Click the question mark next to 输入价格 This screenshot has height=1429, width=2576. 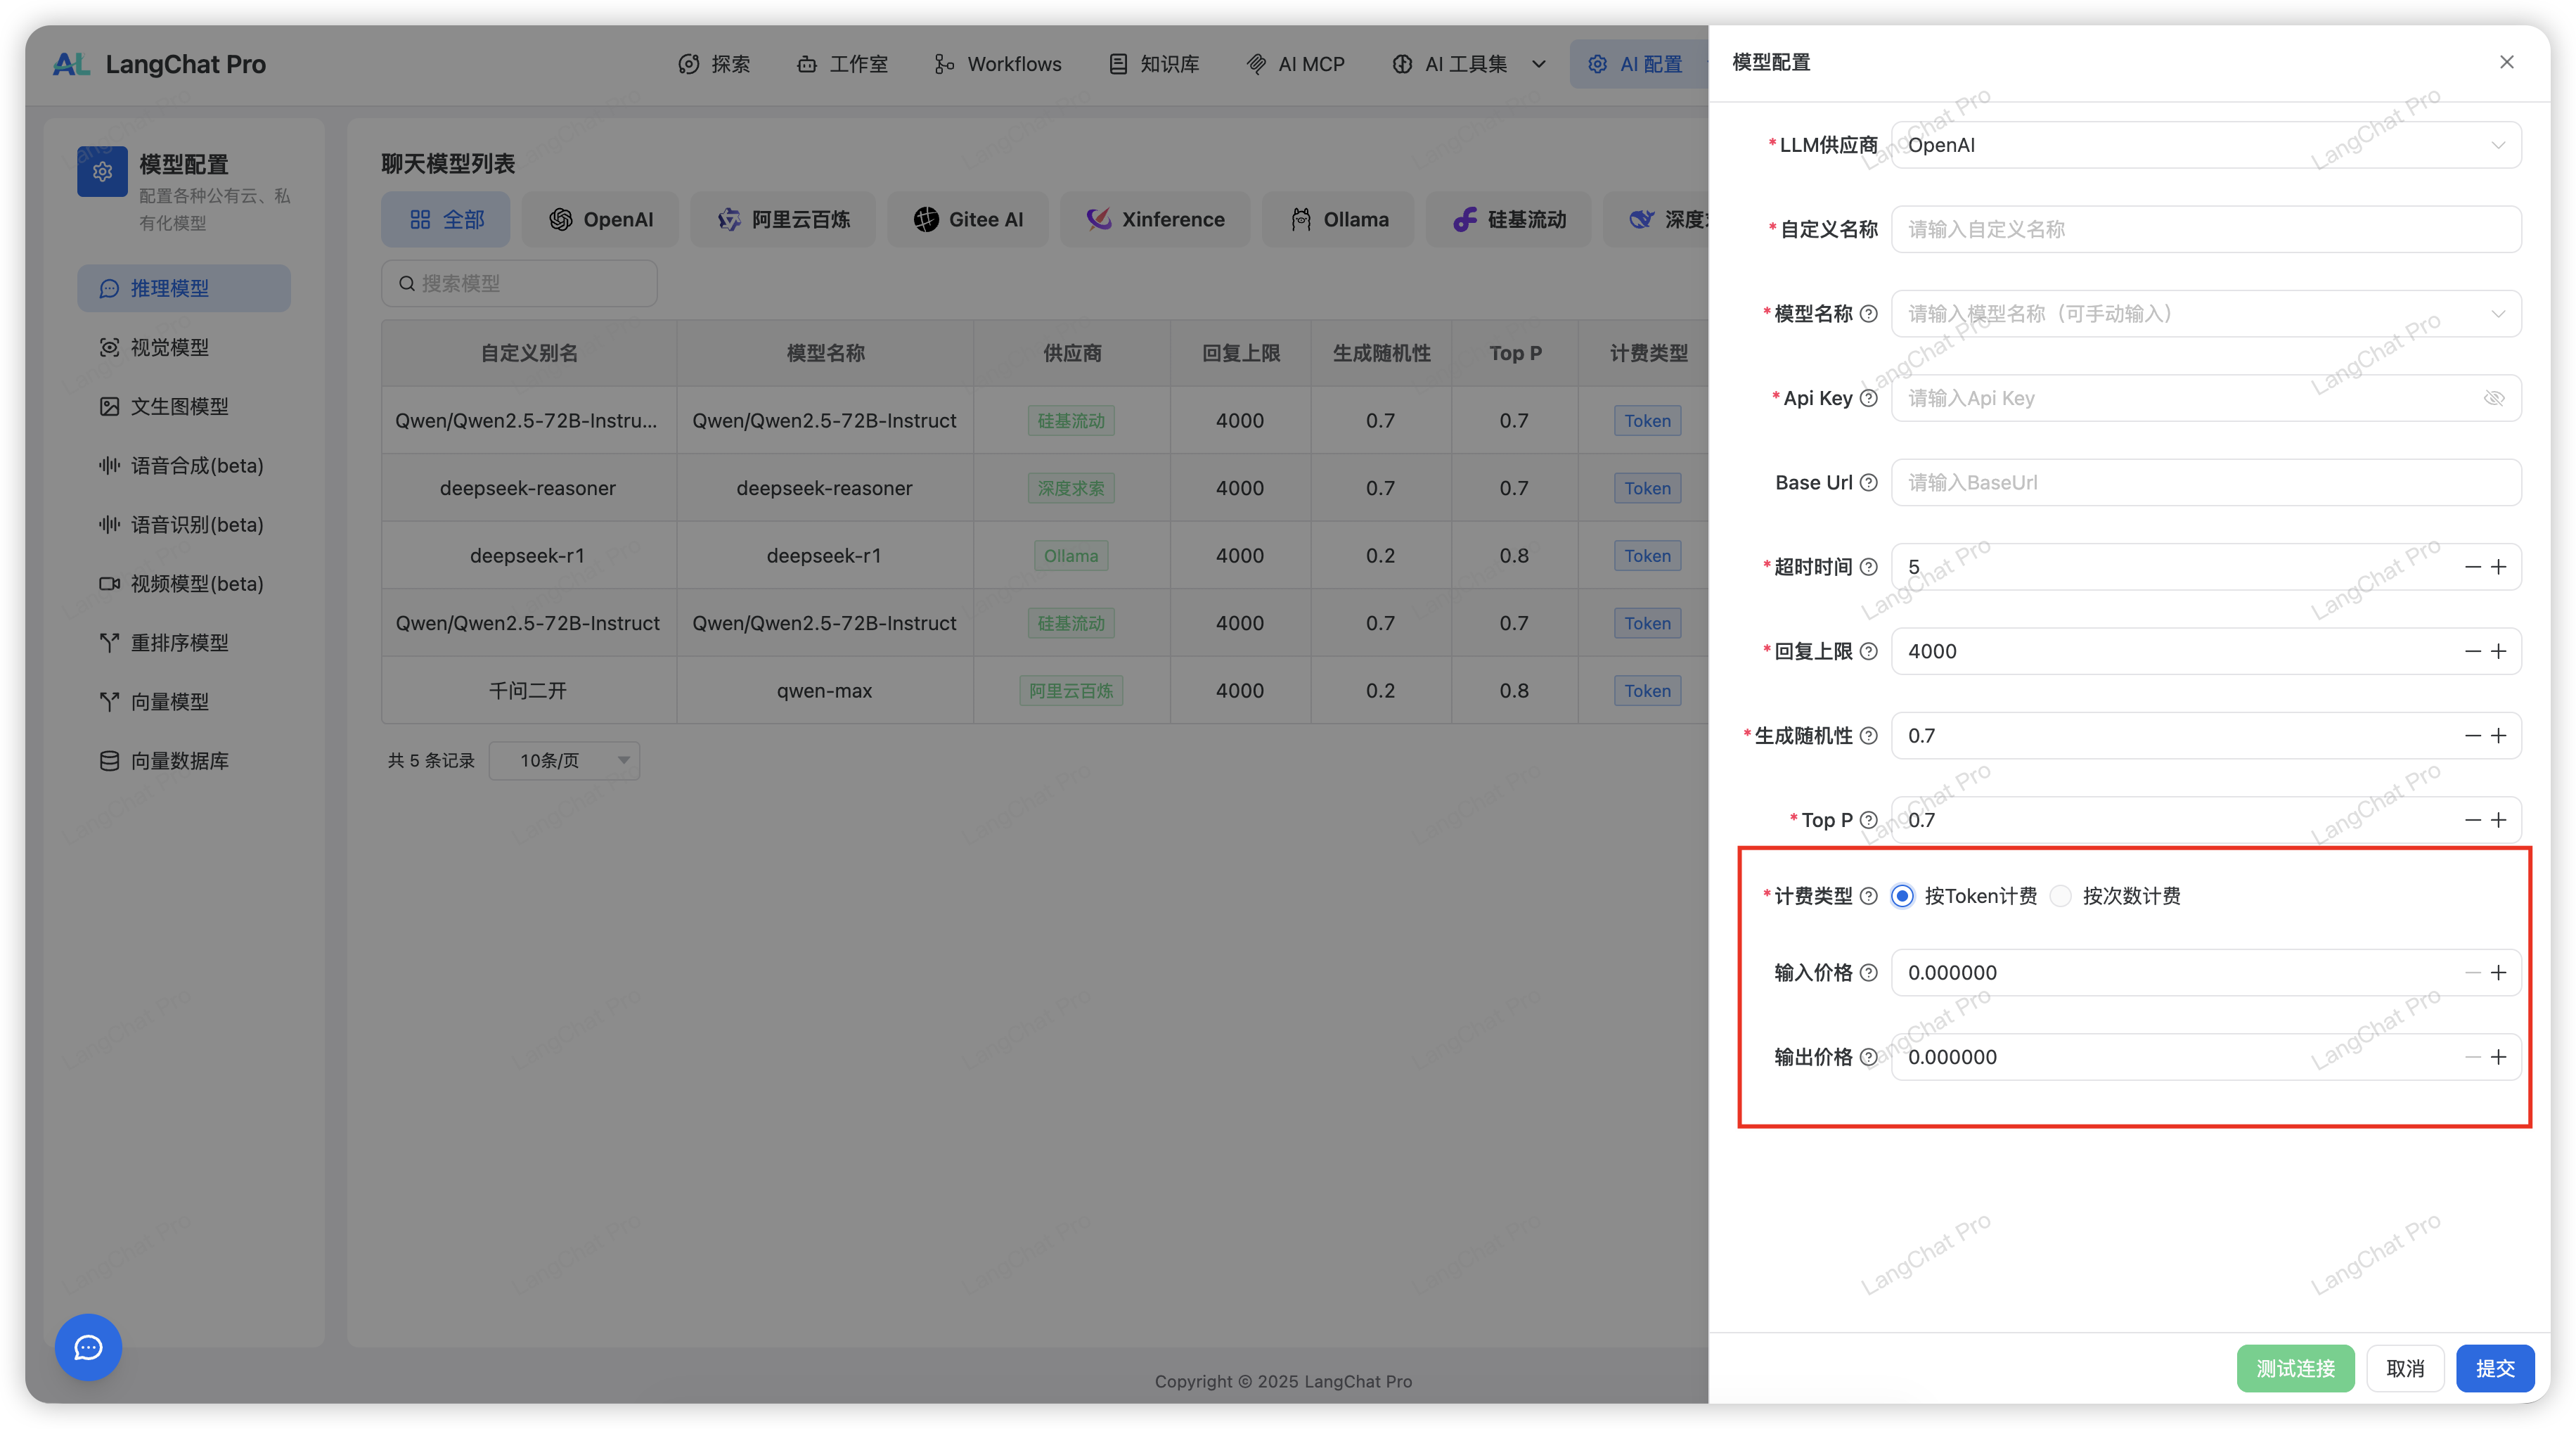coord(1868,973)
